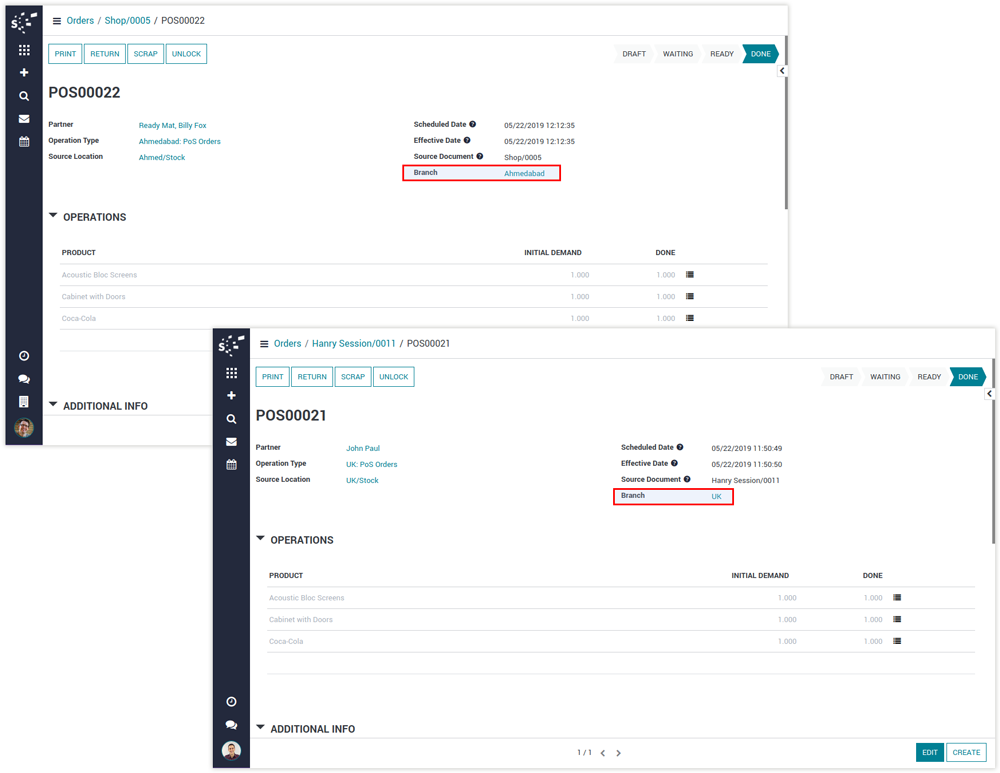The width and height of the screenshot is (1000, 773).
Task: Select Ready status stage in POS00021 window
Action: point(929,377)
